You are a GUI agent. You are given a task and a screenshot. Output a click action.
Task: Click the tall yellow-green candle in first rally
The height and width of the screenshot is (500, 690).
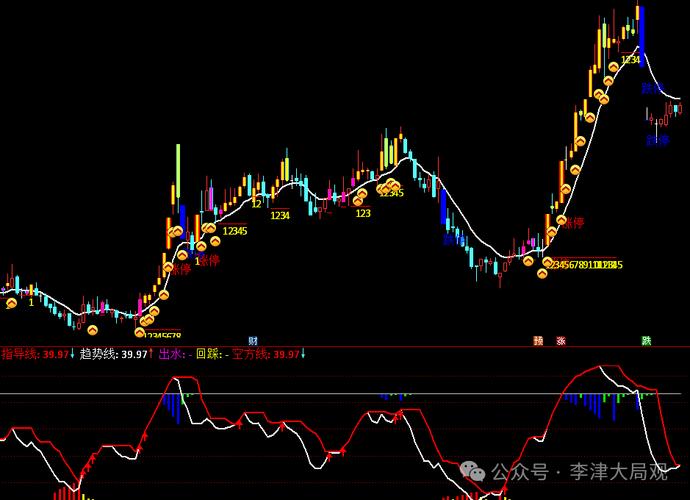[178, 171]
